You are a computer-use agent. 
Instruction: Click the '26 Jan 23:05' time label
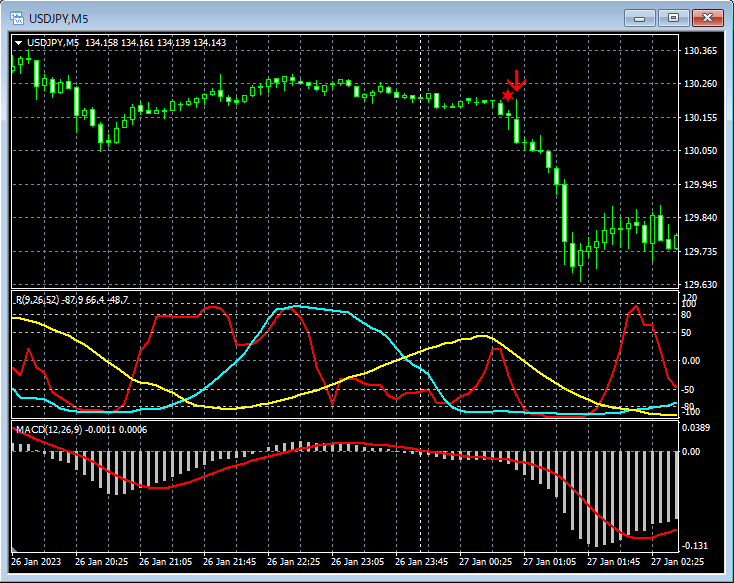(357, 561)
